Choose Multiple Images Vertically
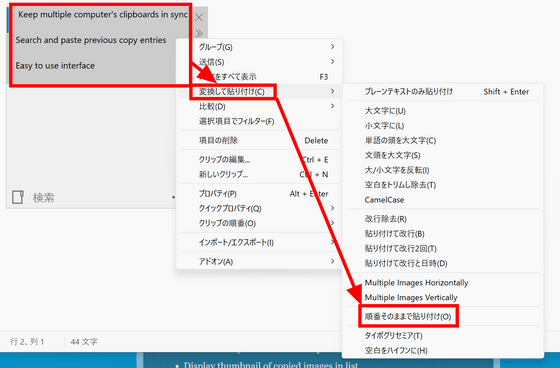560x368 pixels. (x=443, y=297)
